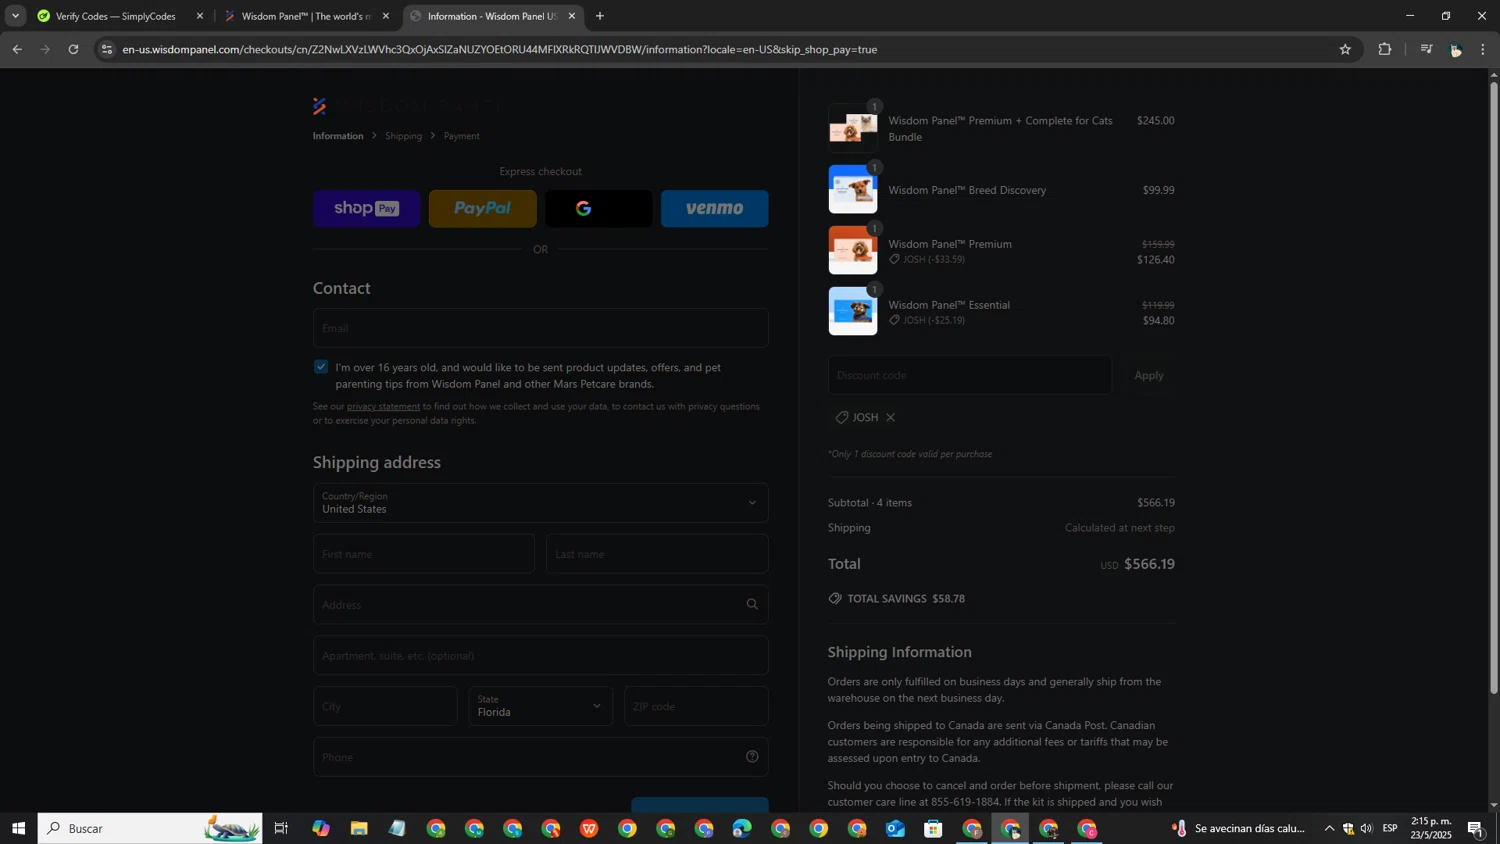The width and height of the screenshot is (1500, 844).
Task: Focus the Apartment, suite field
Action: click(541, 656)
